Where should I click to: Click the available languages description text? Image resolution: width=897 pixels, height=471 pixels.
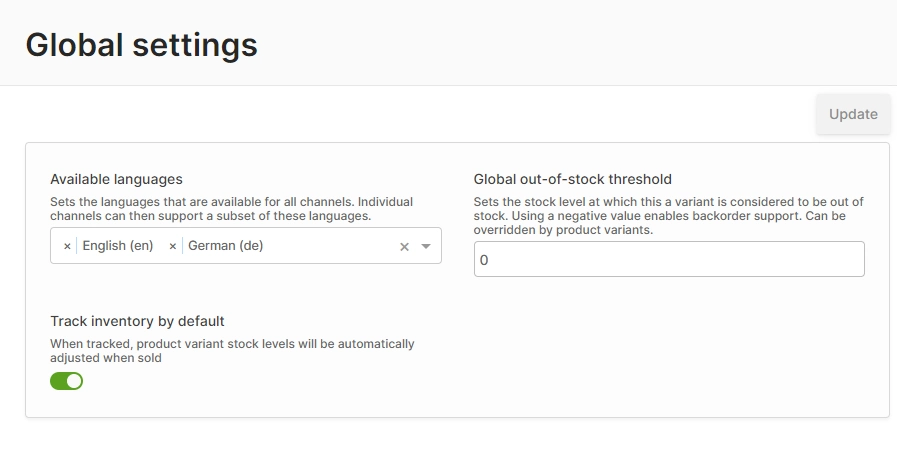(x=231, y=209)
